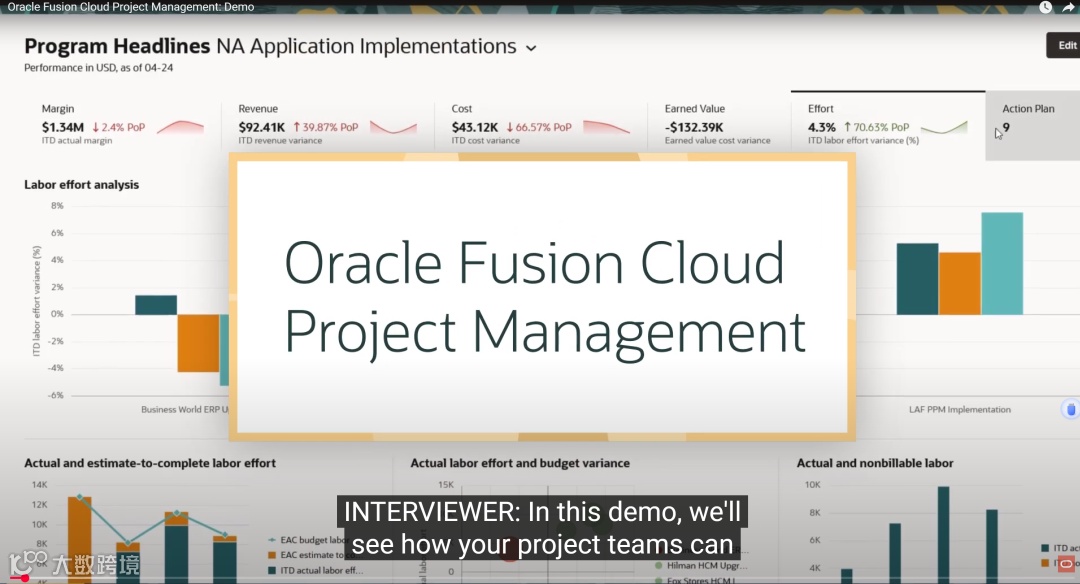Image resolution: width=1080 pixels, height=584 pixels.
Task: Toggle the 'EAC budget labor' legend entry
Action: pyautogui.click(x=307, y=540)
